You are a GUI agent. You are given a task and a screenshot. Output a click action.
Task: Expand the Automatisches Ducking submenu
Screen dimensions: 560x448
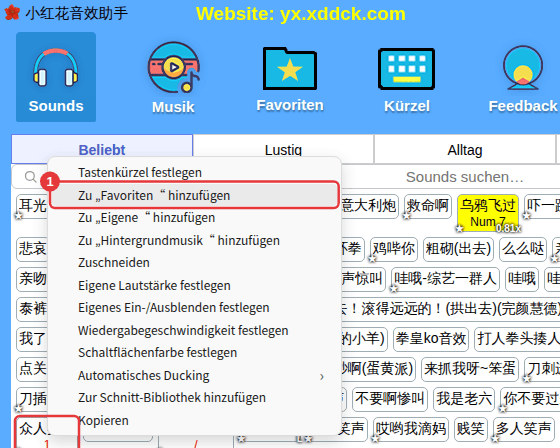[x=195, y=375]
